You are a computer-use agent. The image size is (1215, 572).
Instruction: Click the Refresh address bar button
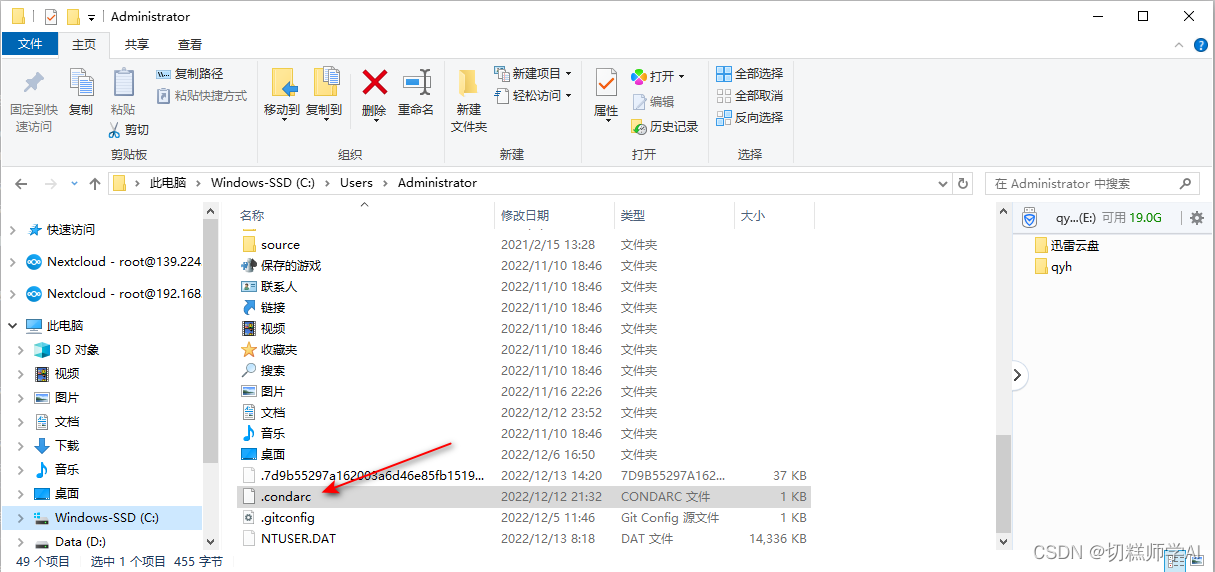click(x=963, y=184)
